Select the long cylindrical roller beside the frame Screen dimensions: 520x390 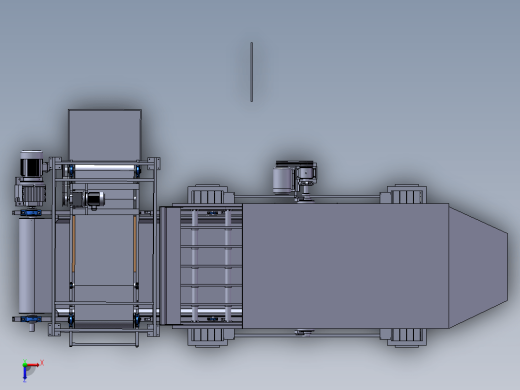coord(27,266)
